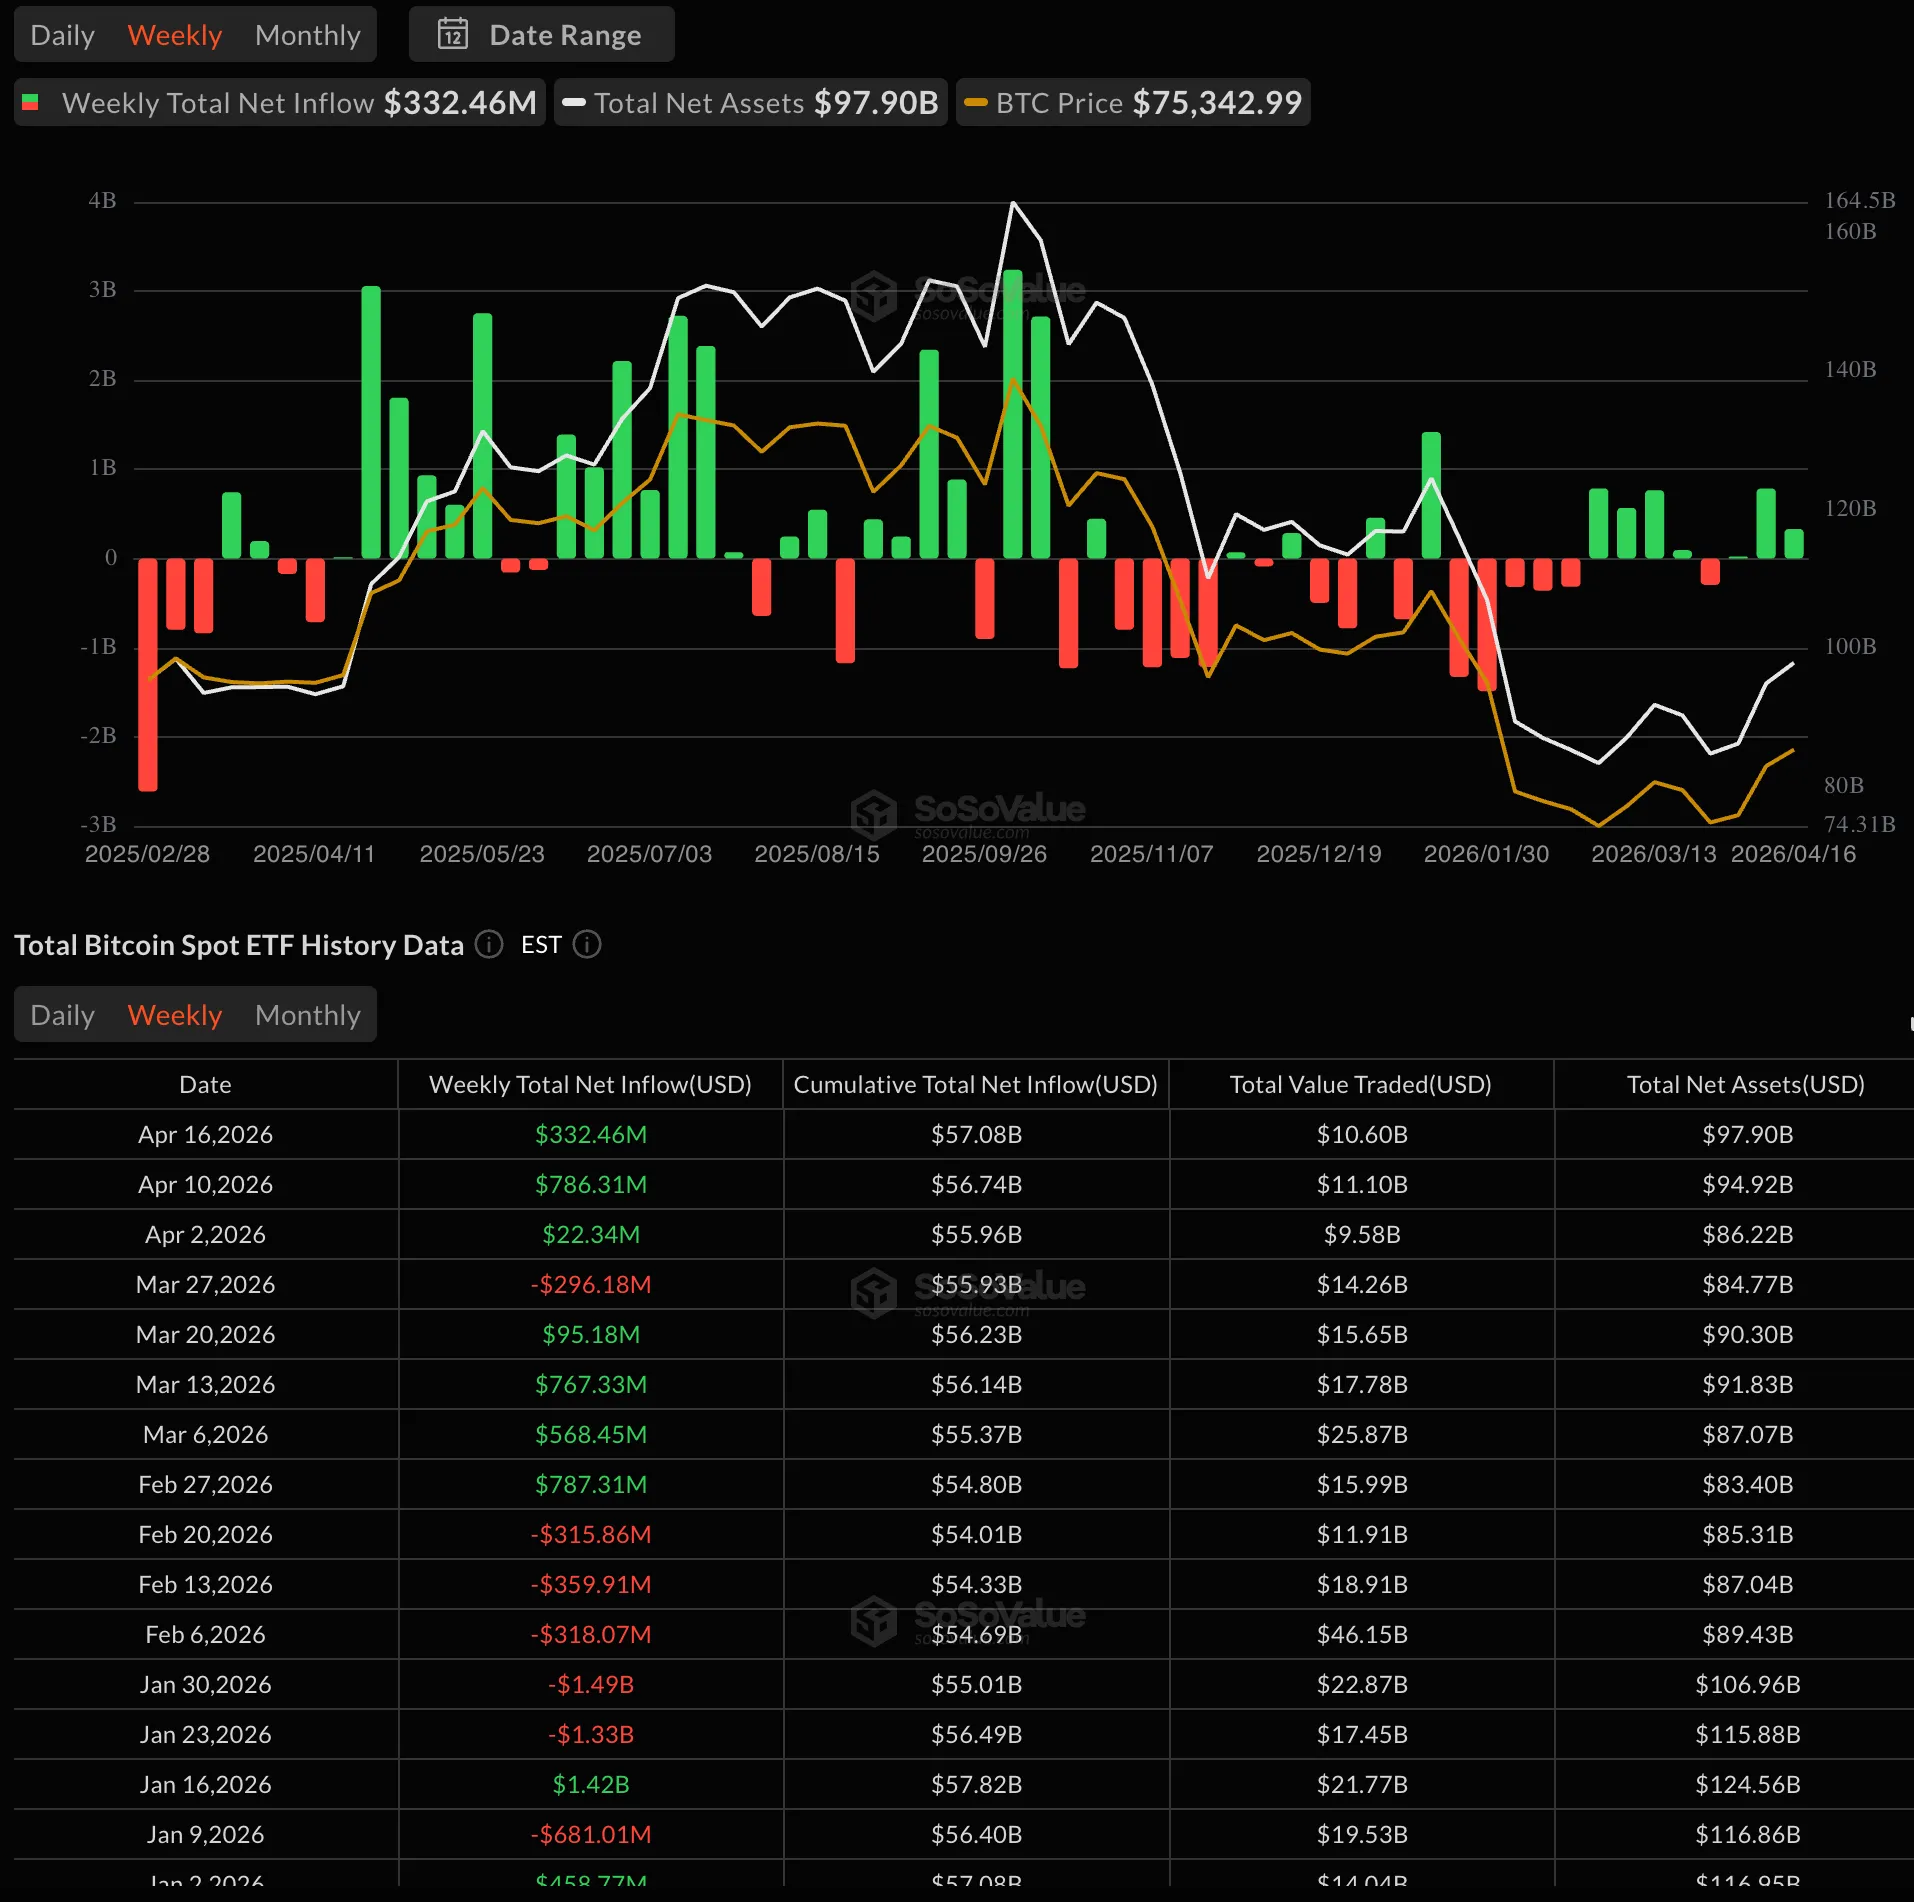This screenshot has width=1914, height=1902.
Task: Click Weekly tab in history table
Action: [x=174, y=1015]
